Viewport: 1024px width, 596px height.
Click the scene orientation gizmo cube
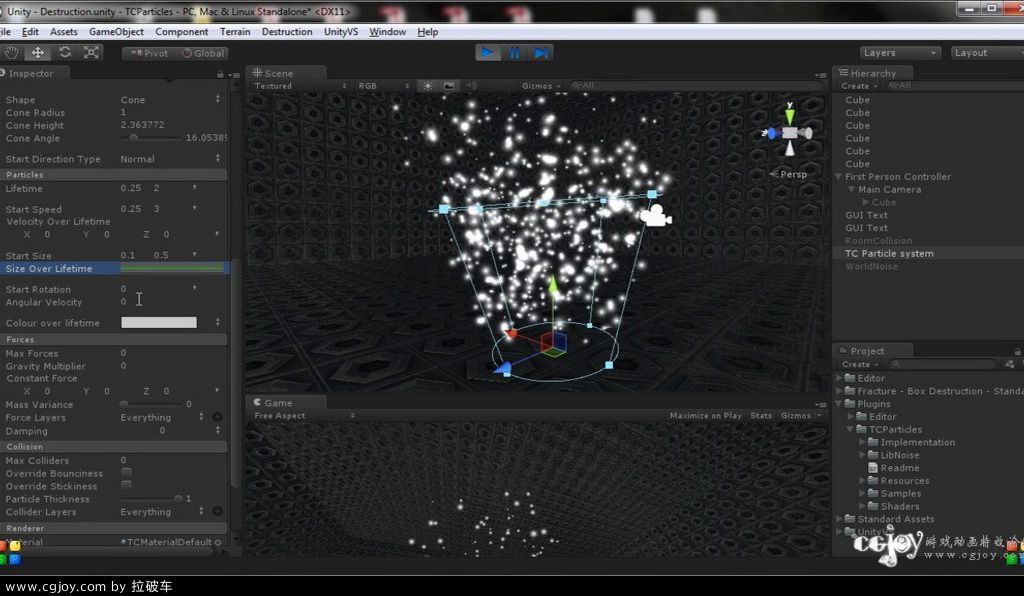click(x=790, y=133)
